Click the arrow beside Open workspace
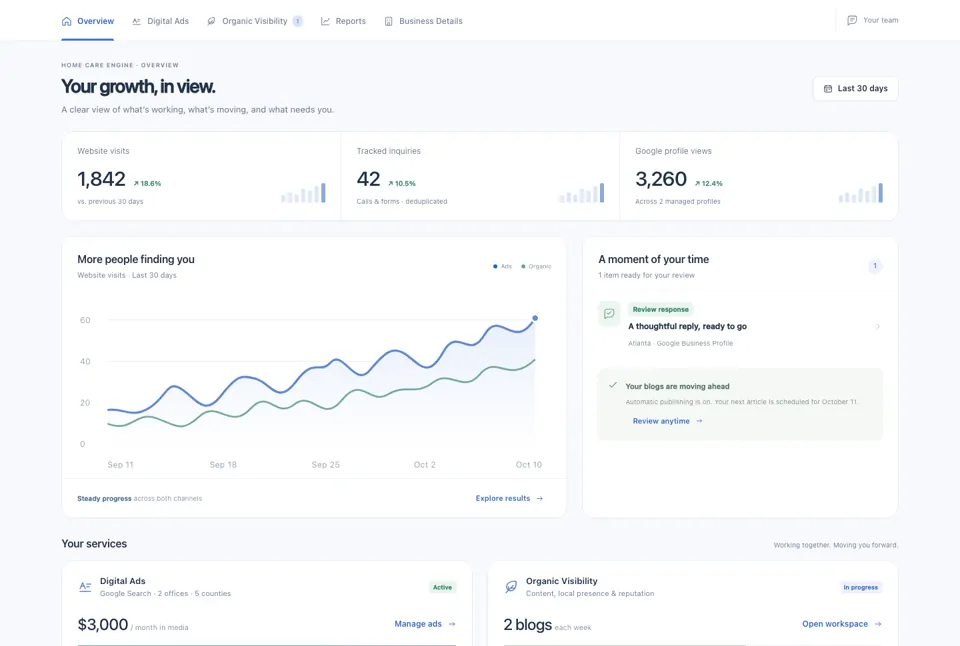The width and height of the screenshot is (960, 646). click(878, 624)
